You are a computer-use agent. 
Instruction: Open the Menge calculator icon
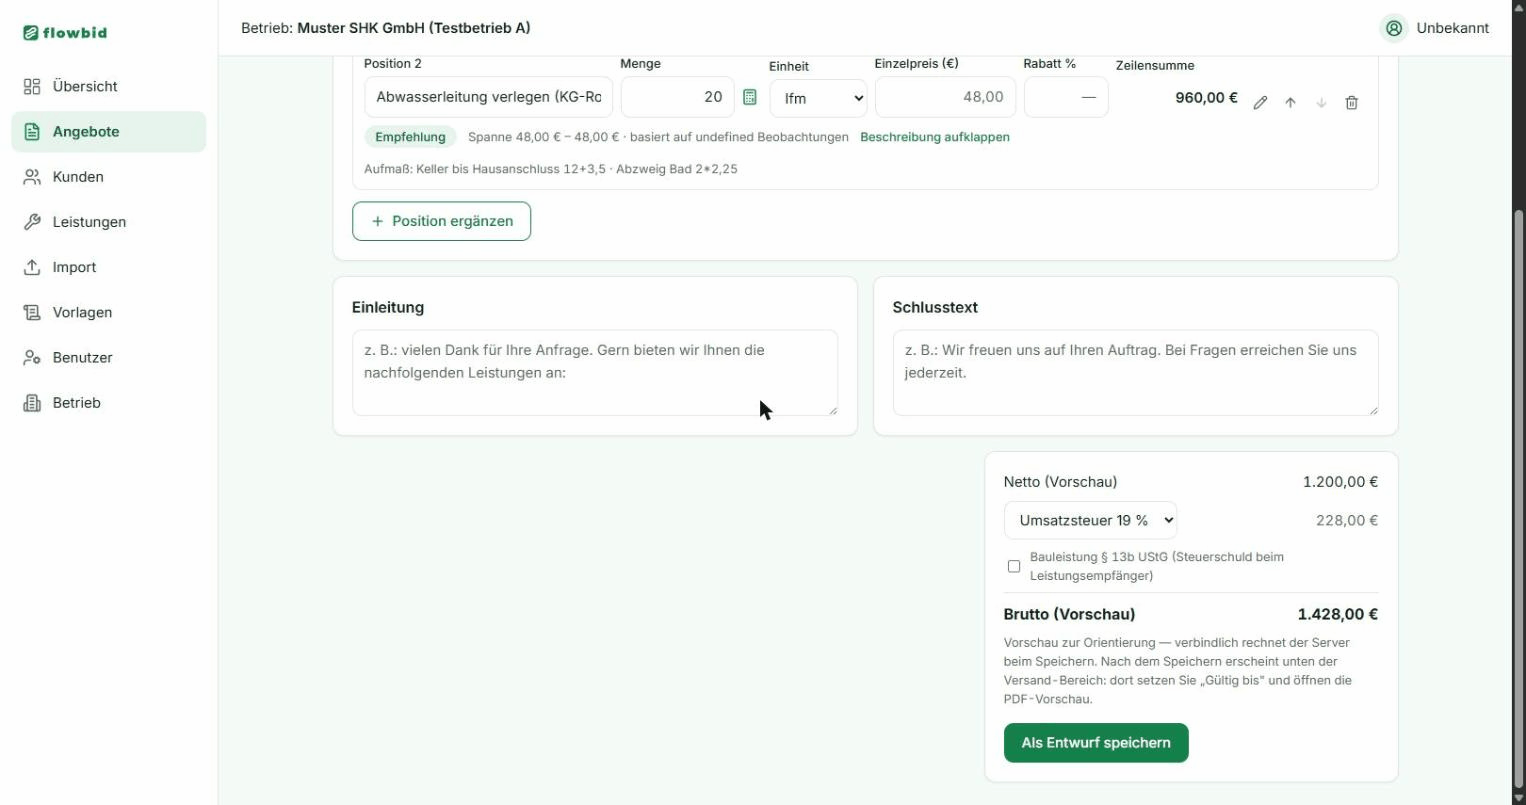(x=750, y=97)
